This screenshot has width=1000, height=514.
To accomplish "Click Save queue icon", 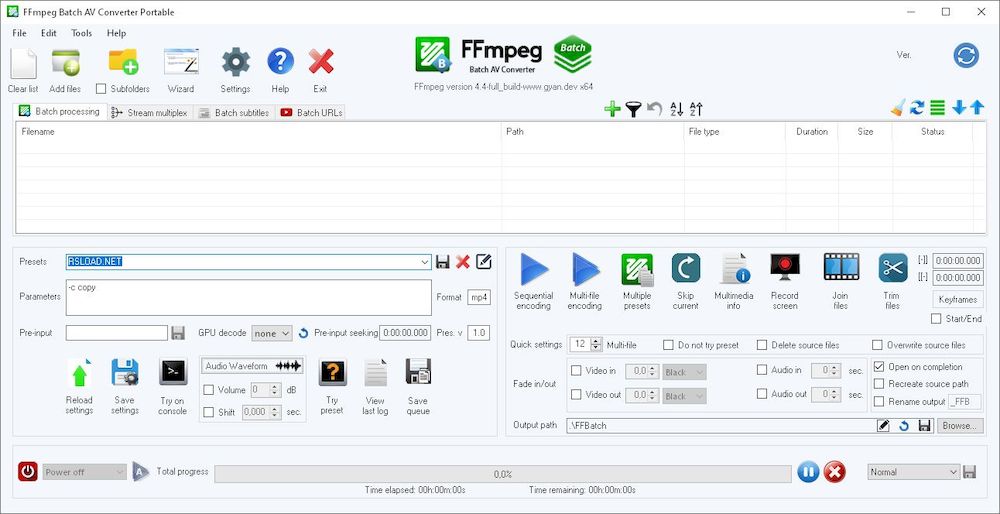I will tap(418, 372).
